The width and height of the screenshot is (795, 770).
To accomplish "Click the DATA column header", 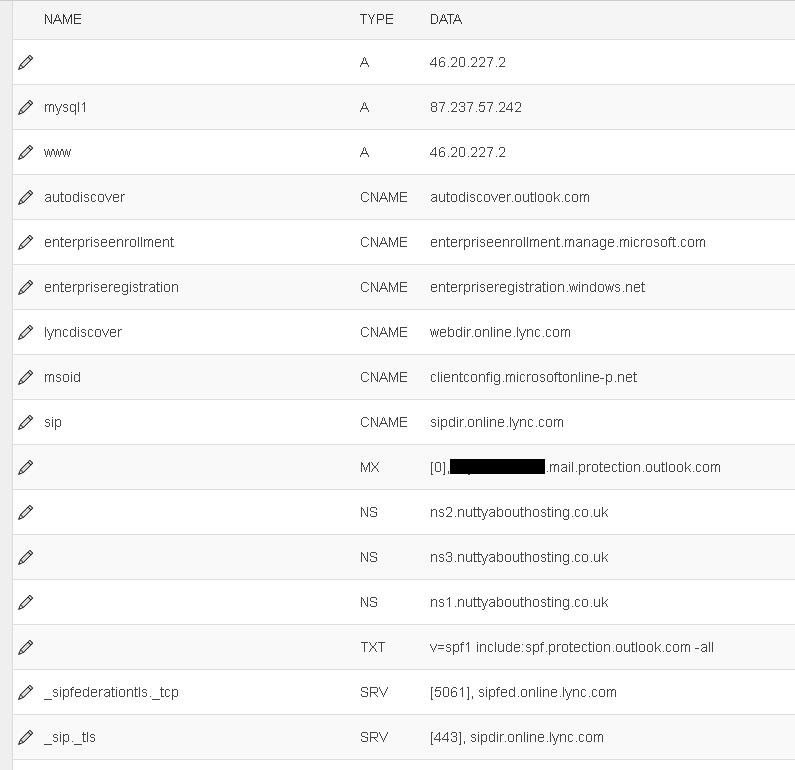I will tap(446, 19).
